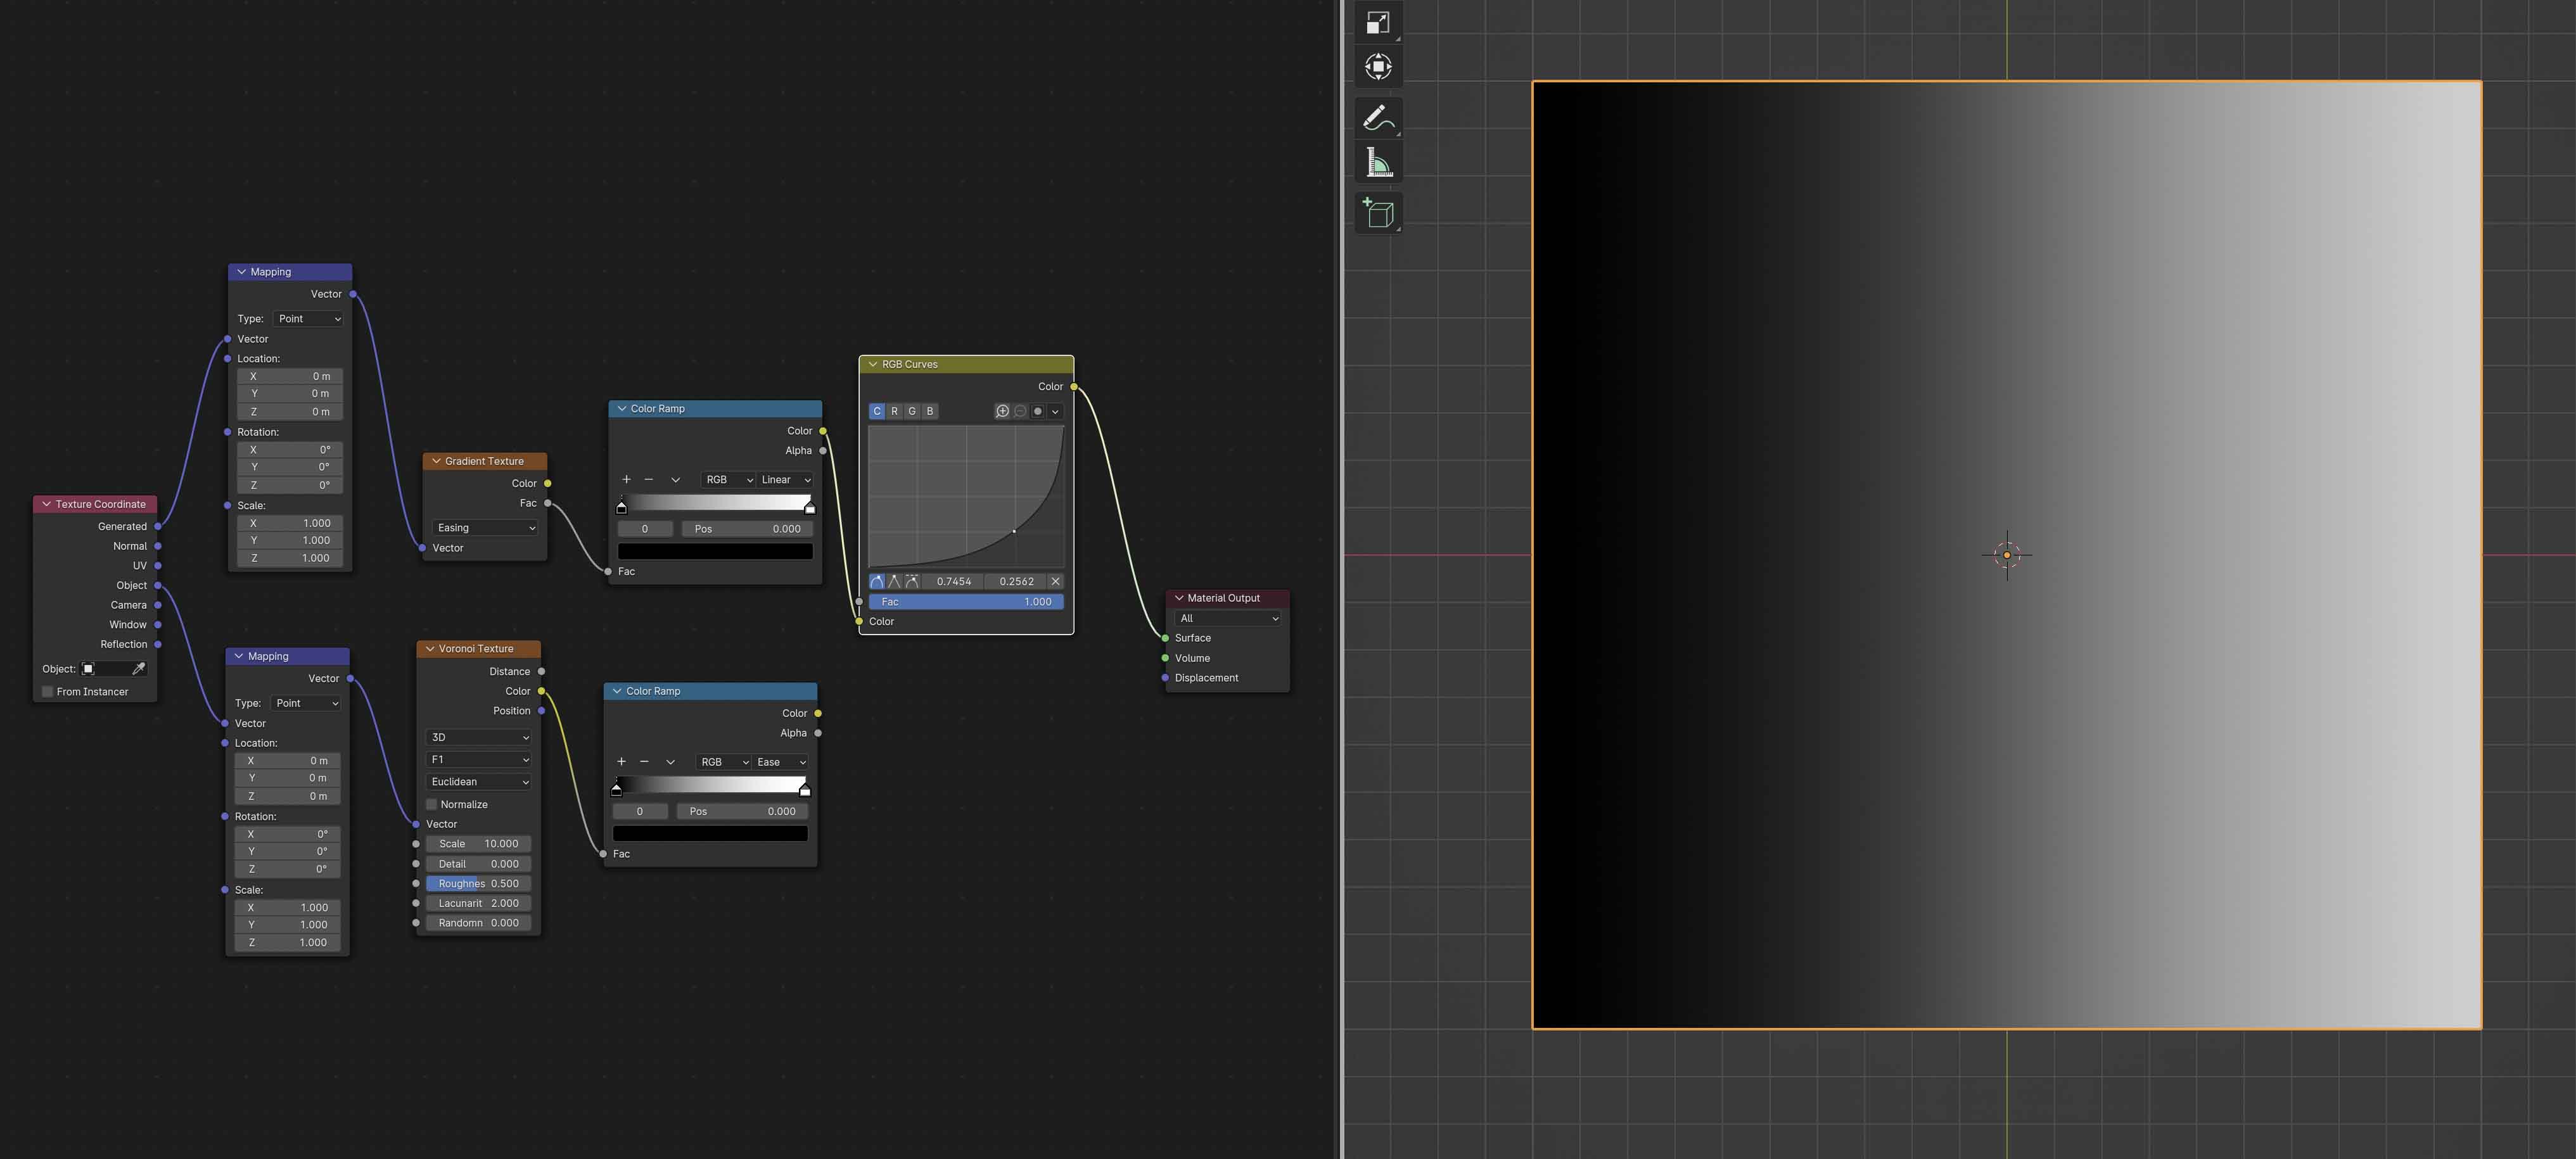Edit Voronoi Lacunarity 2.000 field

(x=479, y=903)
